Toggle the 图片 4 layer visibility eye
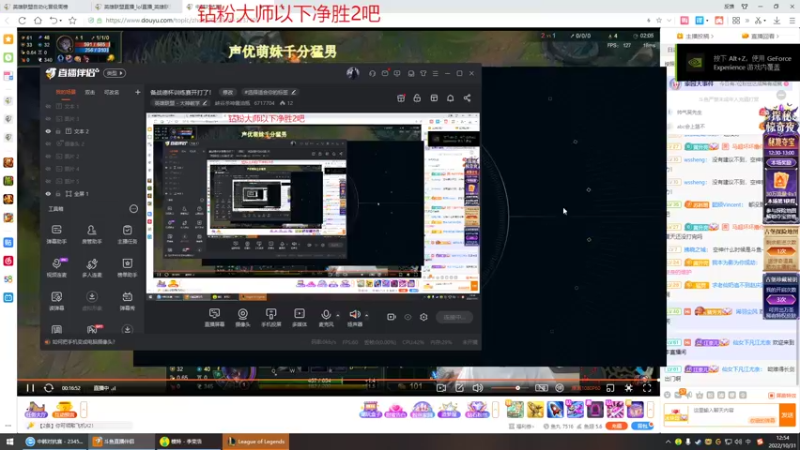 (48, 169)
